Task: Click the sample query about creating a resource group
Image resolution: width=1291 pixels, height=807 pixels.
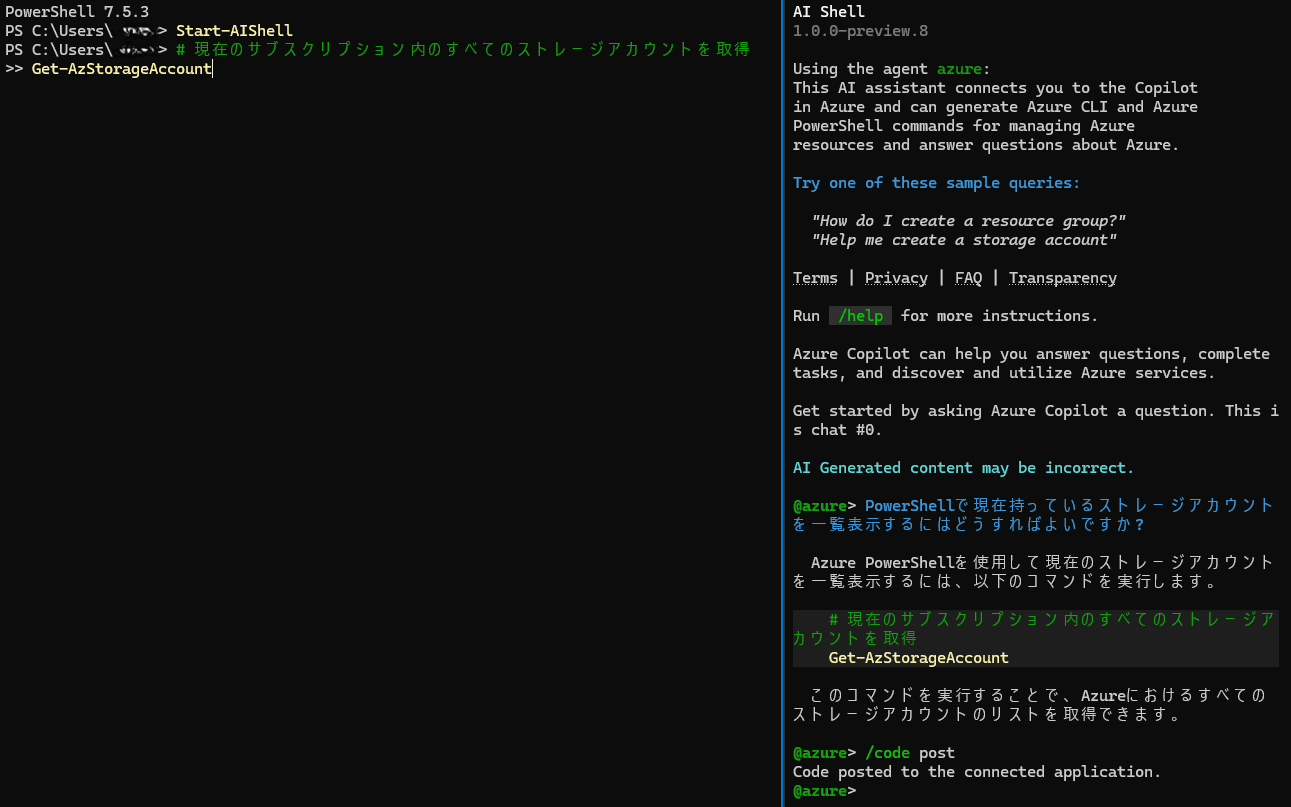Action: click(968, 221)
